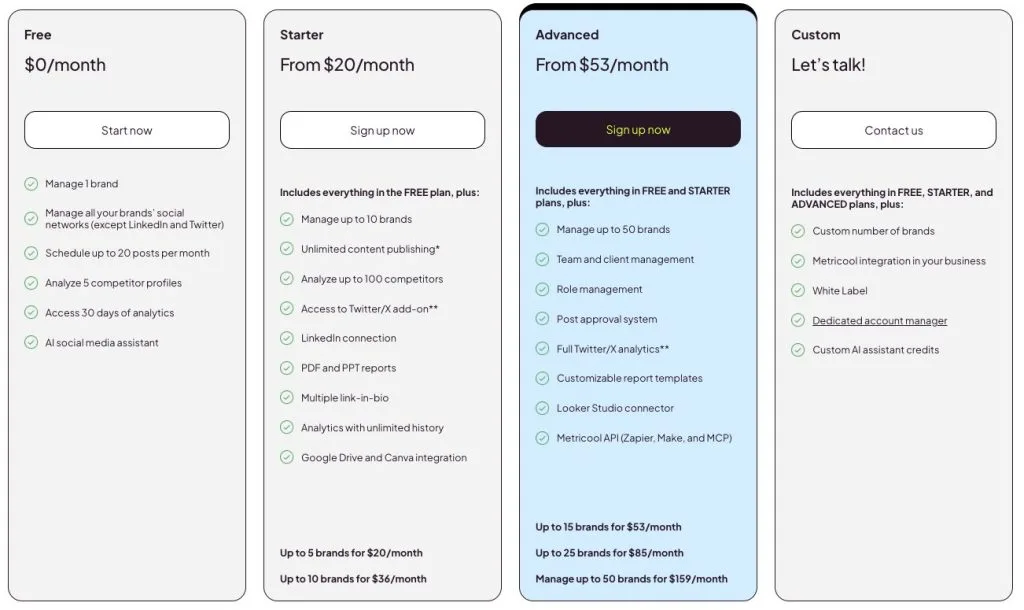Image resolution: width=1024 pixels, height=610 pixels.
Task: Click checkmark beside Unlimited content publishing
Action: (287, 249)
